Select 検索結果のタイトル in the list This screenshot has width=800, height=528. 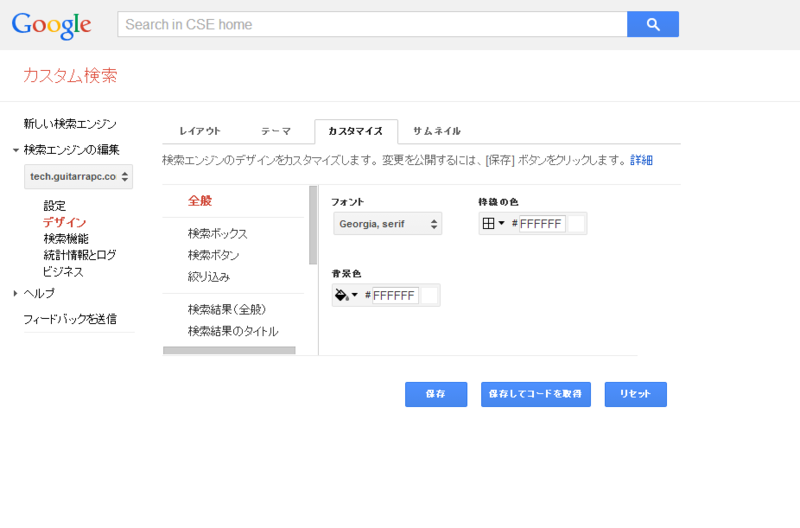[233, 331]
